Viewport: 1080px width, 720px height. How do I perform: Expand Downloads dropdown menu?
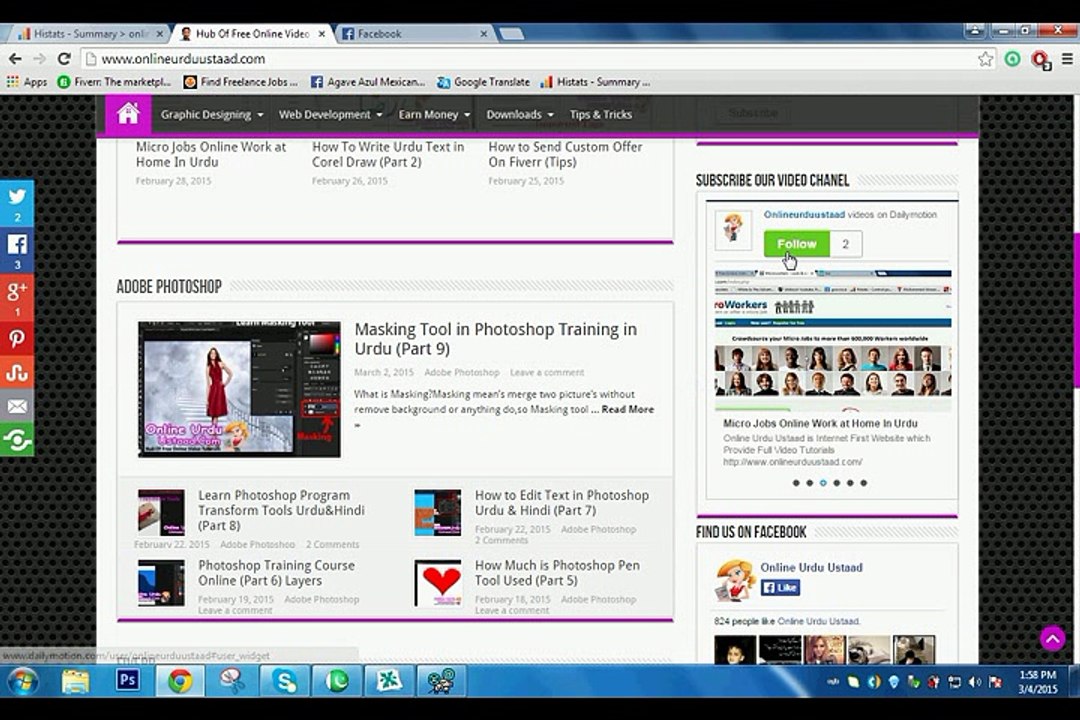[x=519, y=114]
